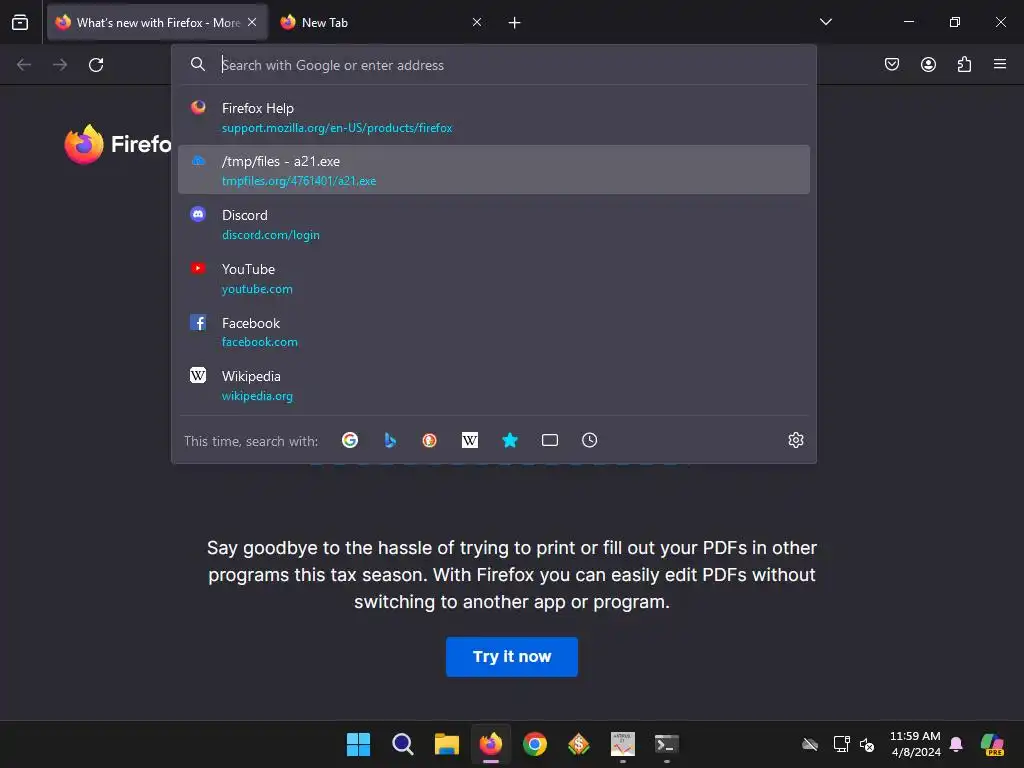Open the terminal app in taskbar
1024x768 pixels.
(x=667, y=744)
